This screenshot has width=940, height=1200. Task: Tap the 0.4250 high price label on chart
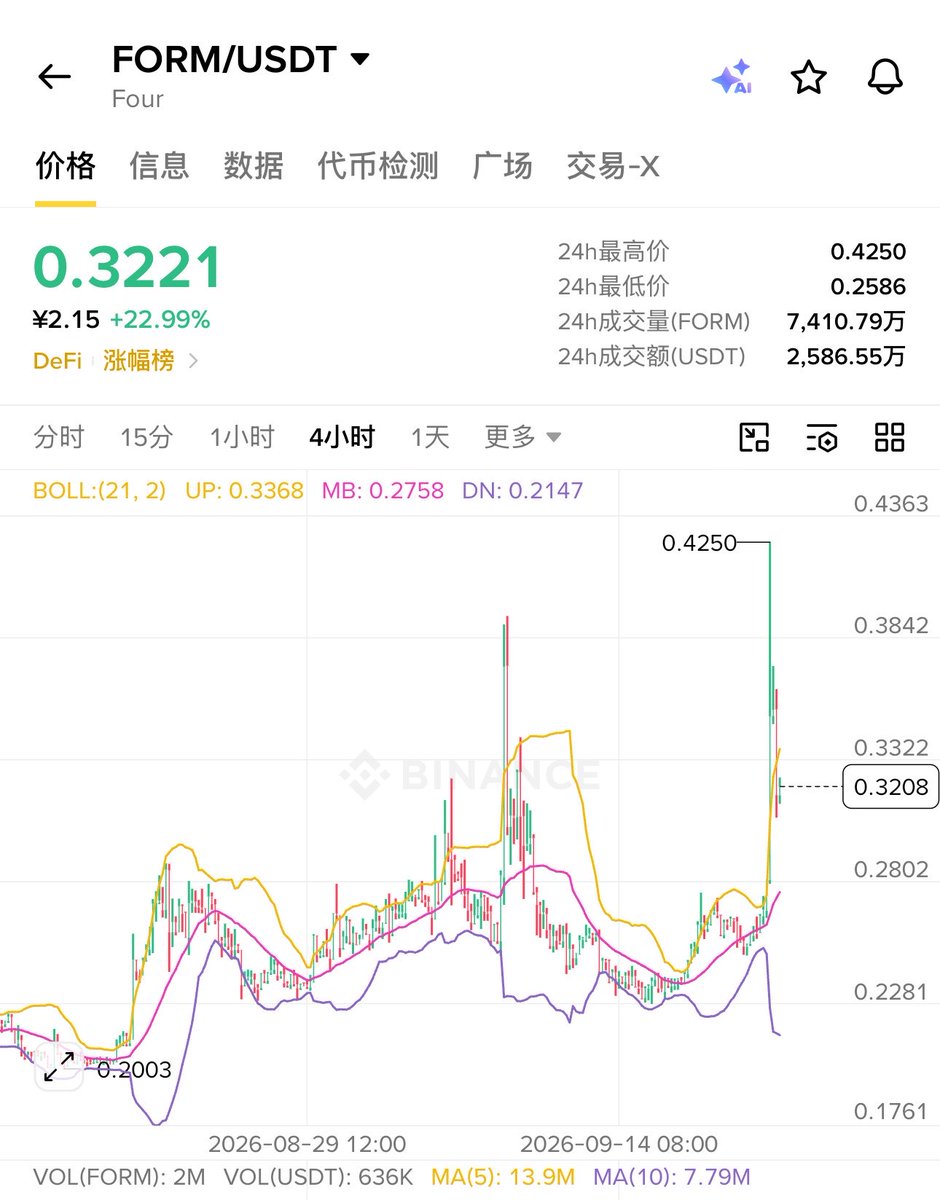(x=699, y=543)
